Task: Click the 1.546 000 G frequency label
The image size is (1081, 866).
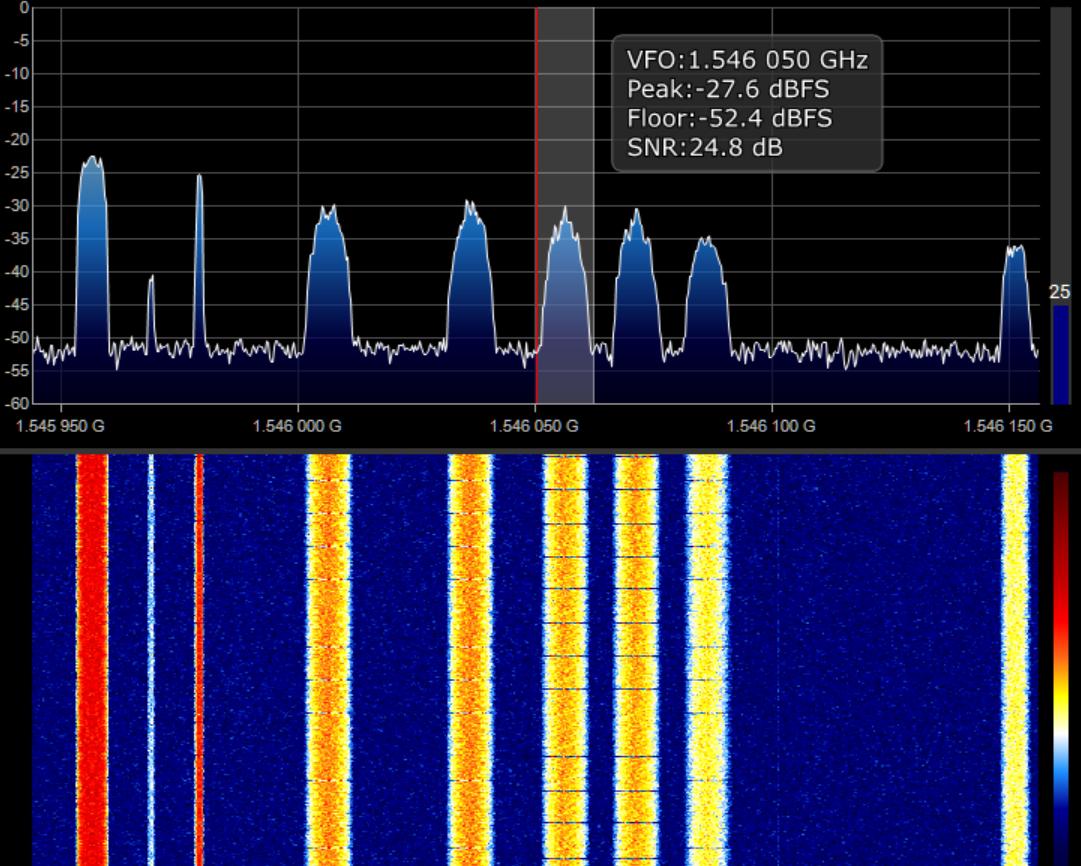Action: tap(297, 426)
